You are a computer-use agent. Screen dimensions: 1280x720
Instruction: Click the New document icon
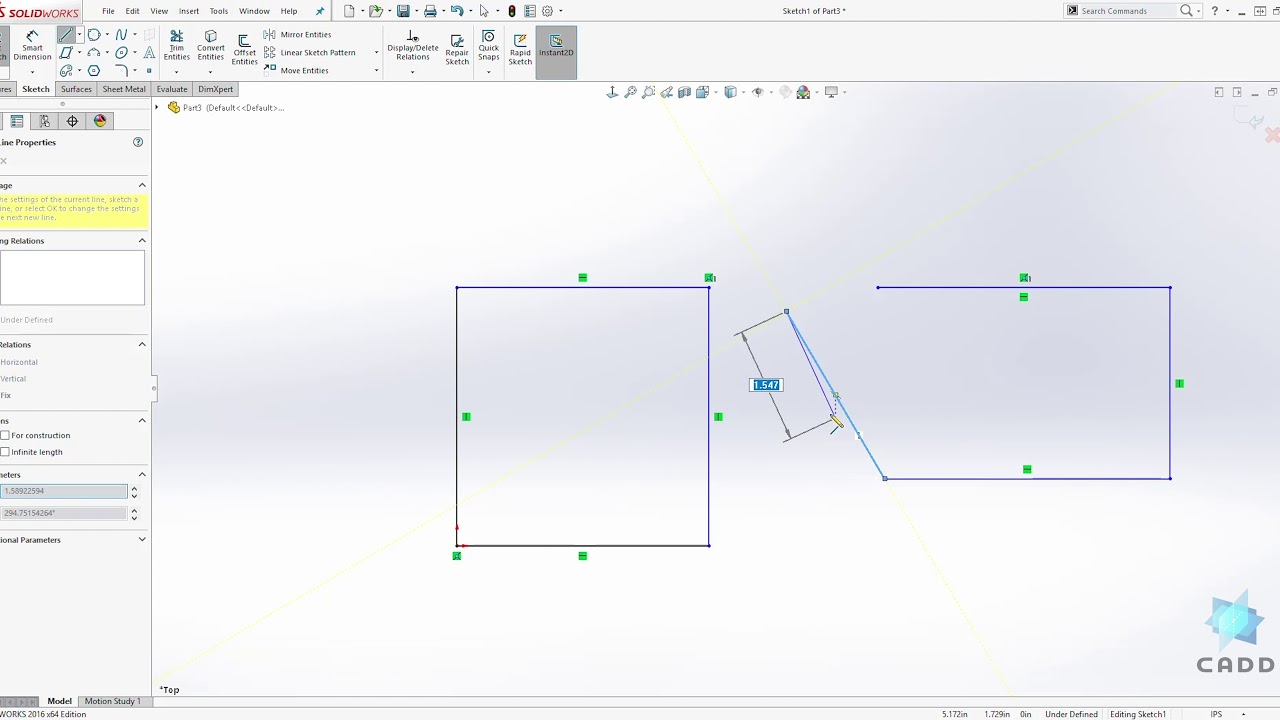pyautogui.click(x=349, y=11)
